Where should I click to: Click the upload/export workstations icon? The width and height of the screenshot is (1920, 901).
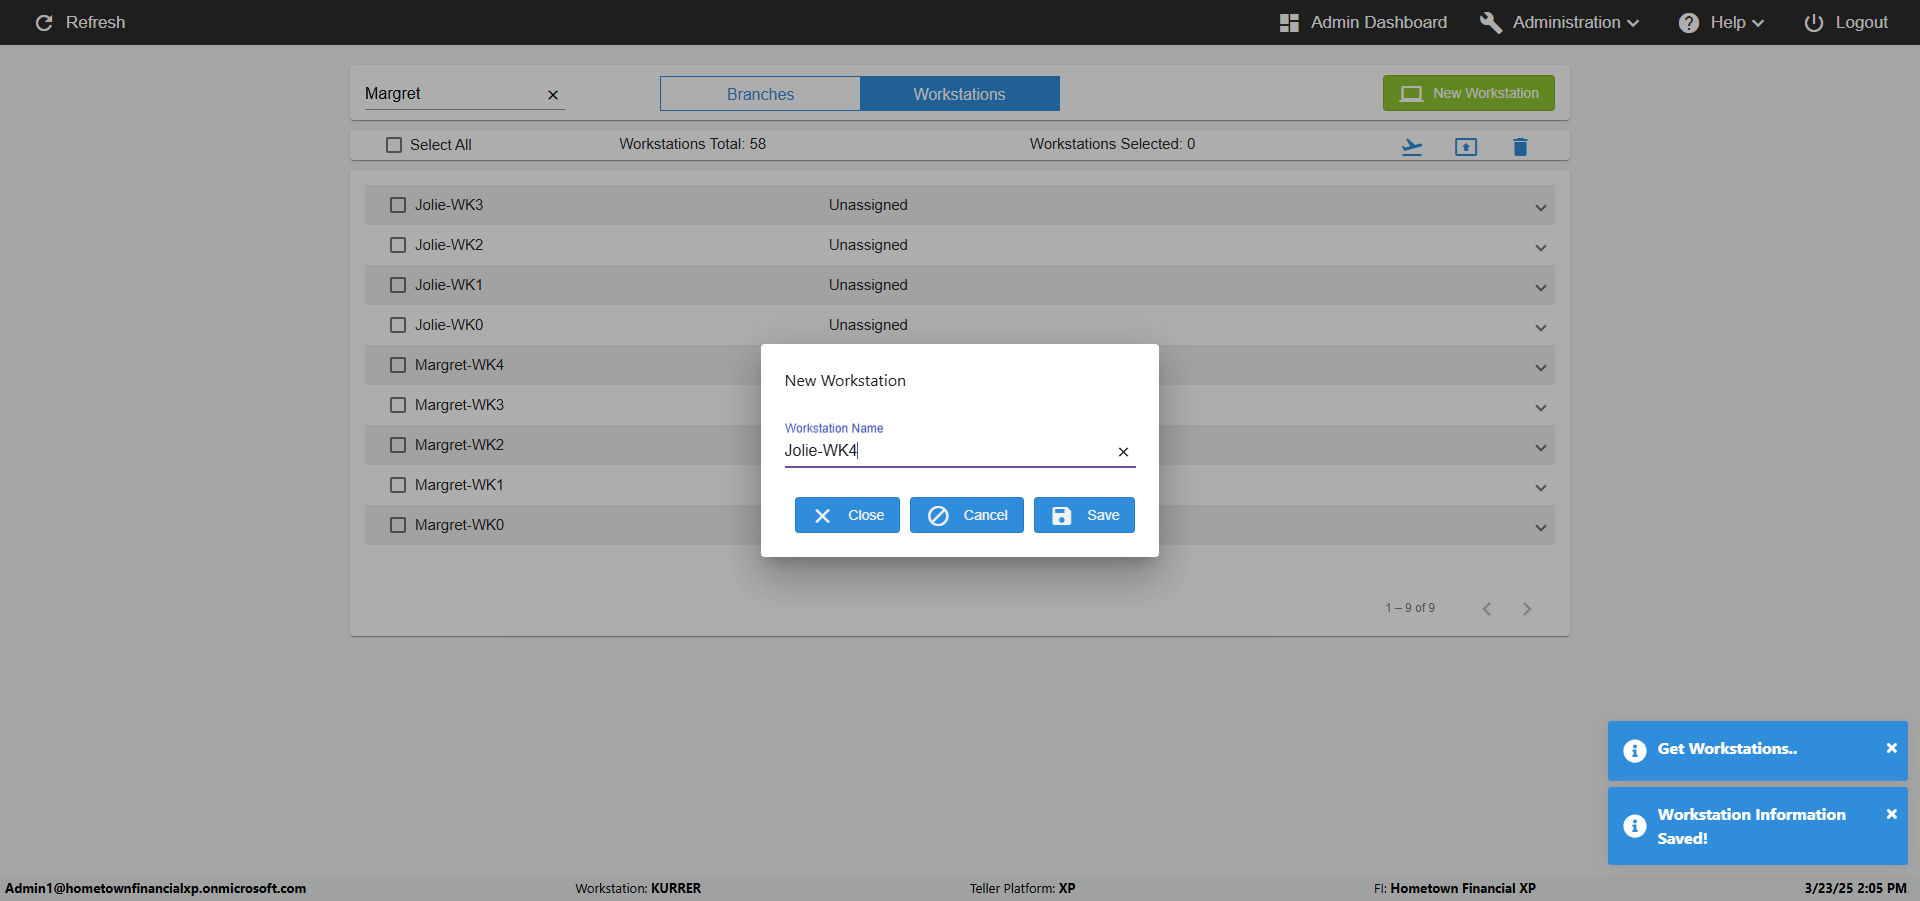1466,147
